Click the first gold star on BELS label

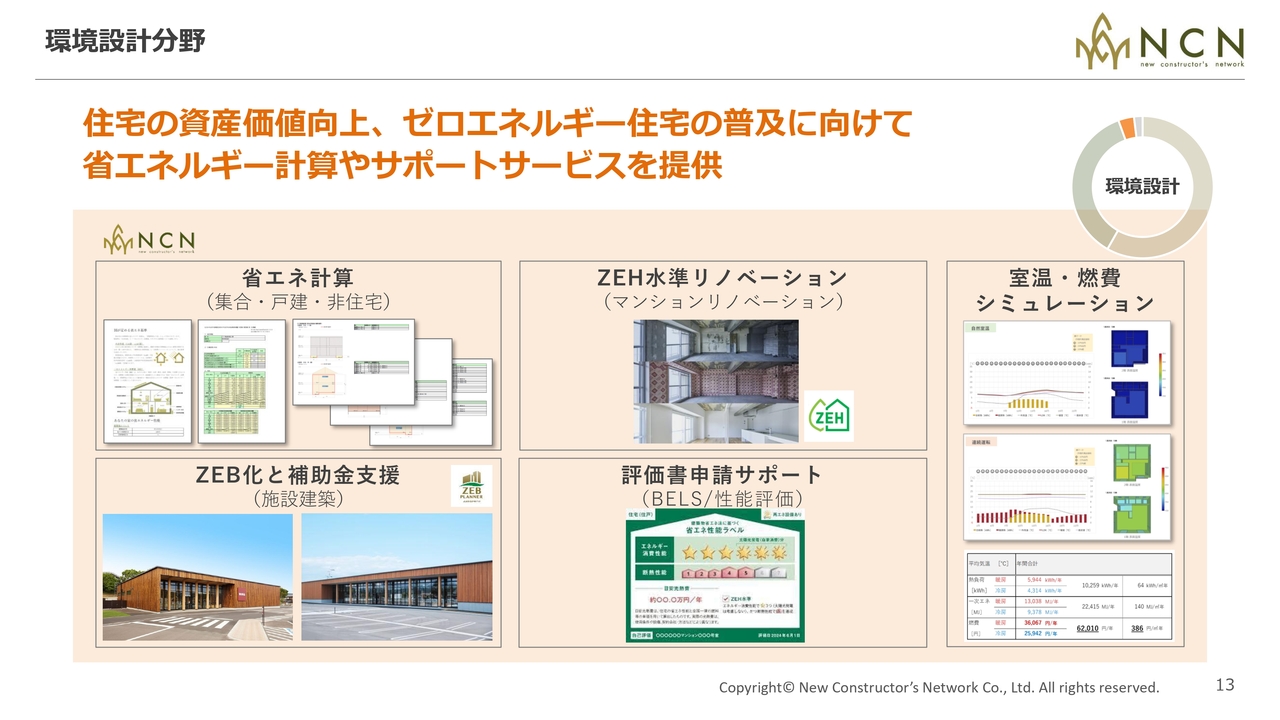tap(689, 551)
